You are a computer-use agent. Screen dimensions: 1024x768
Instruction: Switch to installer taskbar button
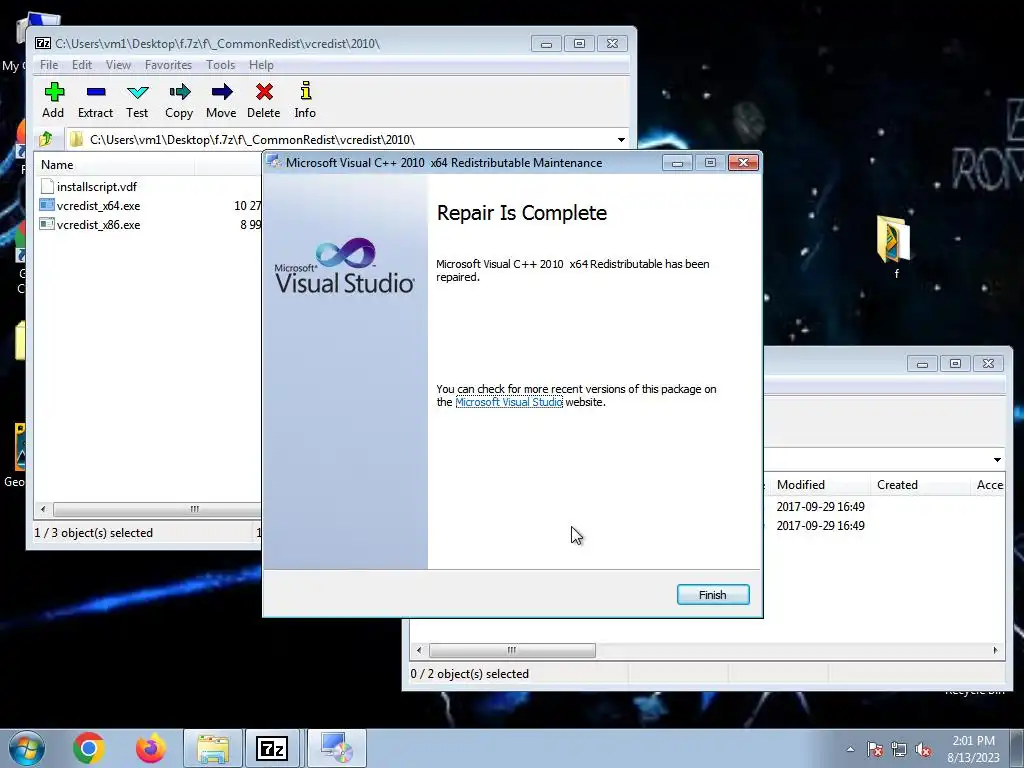336,748
